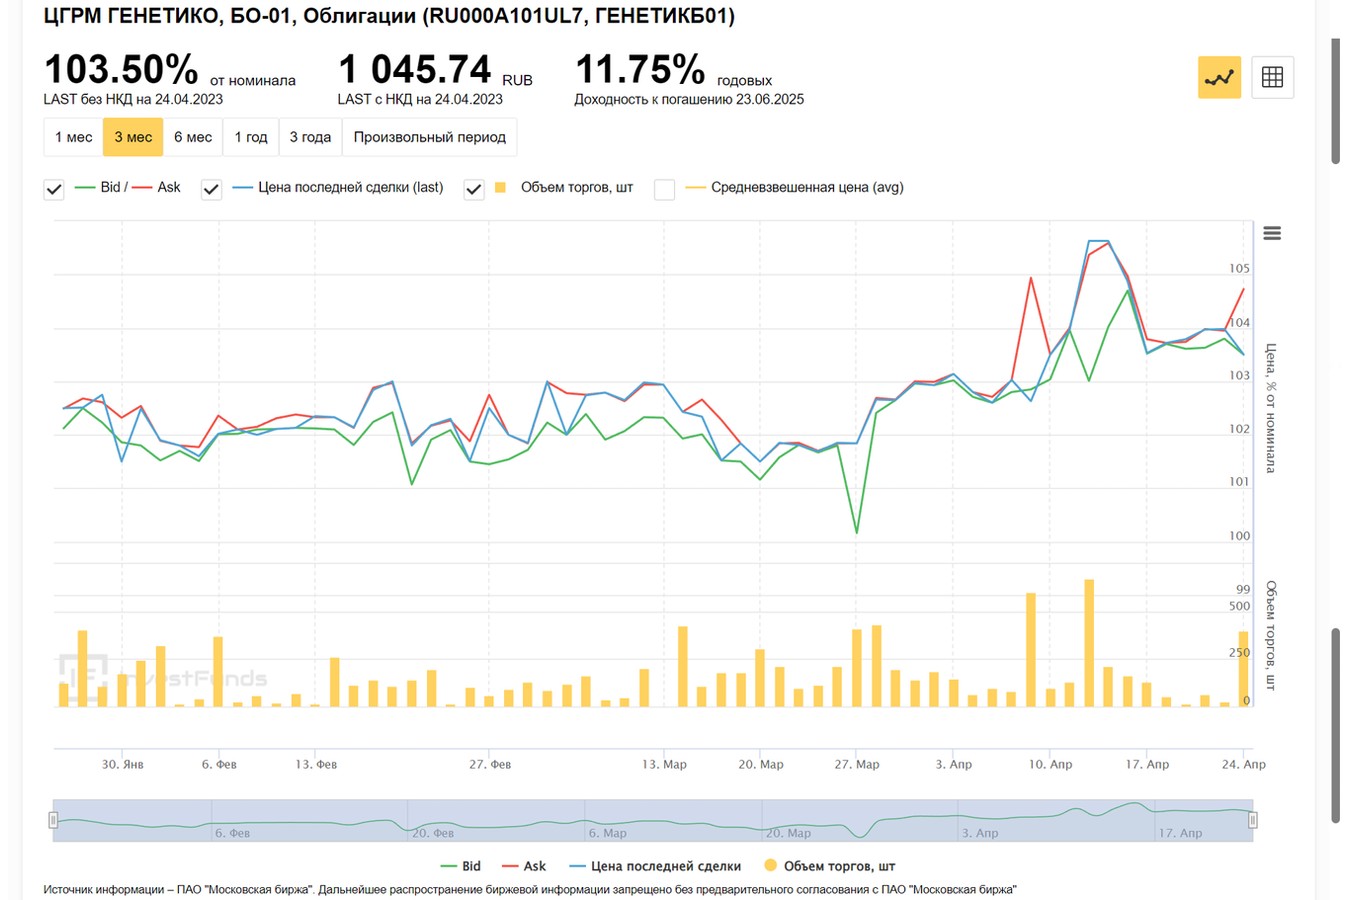Image resolution: width=1350 pixels, height=900 pixels.
Task: Click the 1 045.74 RUB price value
Action: (414, 70)
